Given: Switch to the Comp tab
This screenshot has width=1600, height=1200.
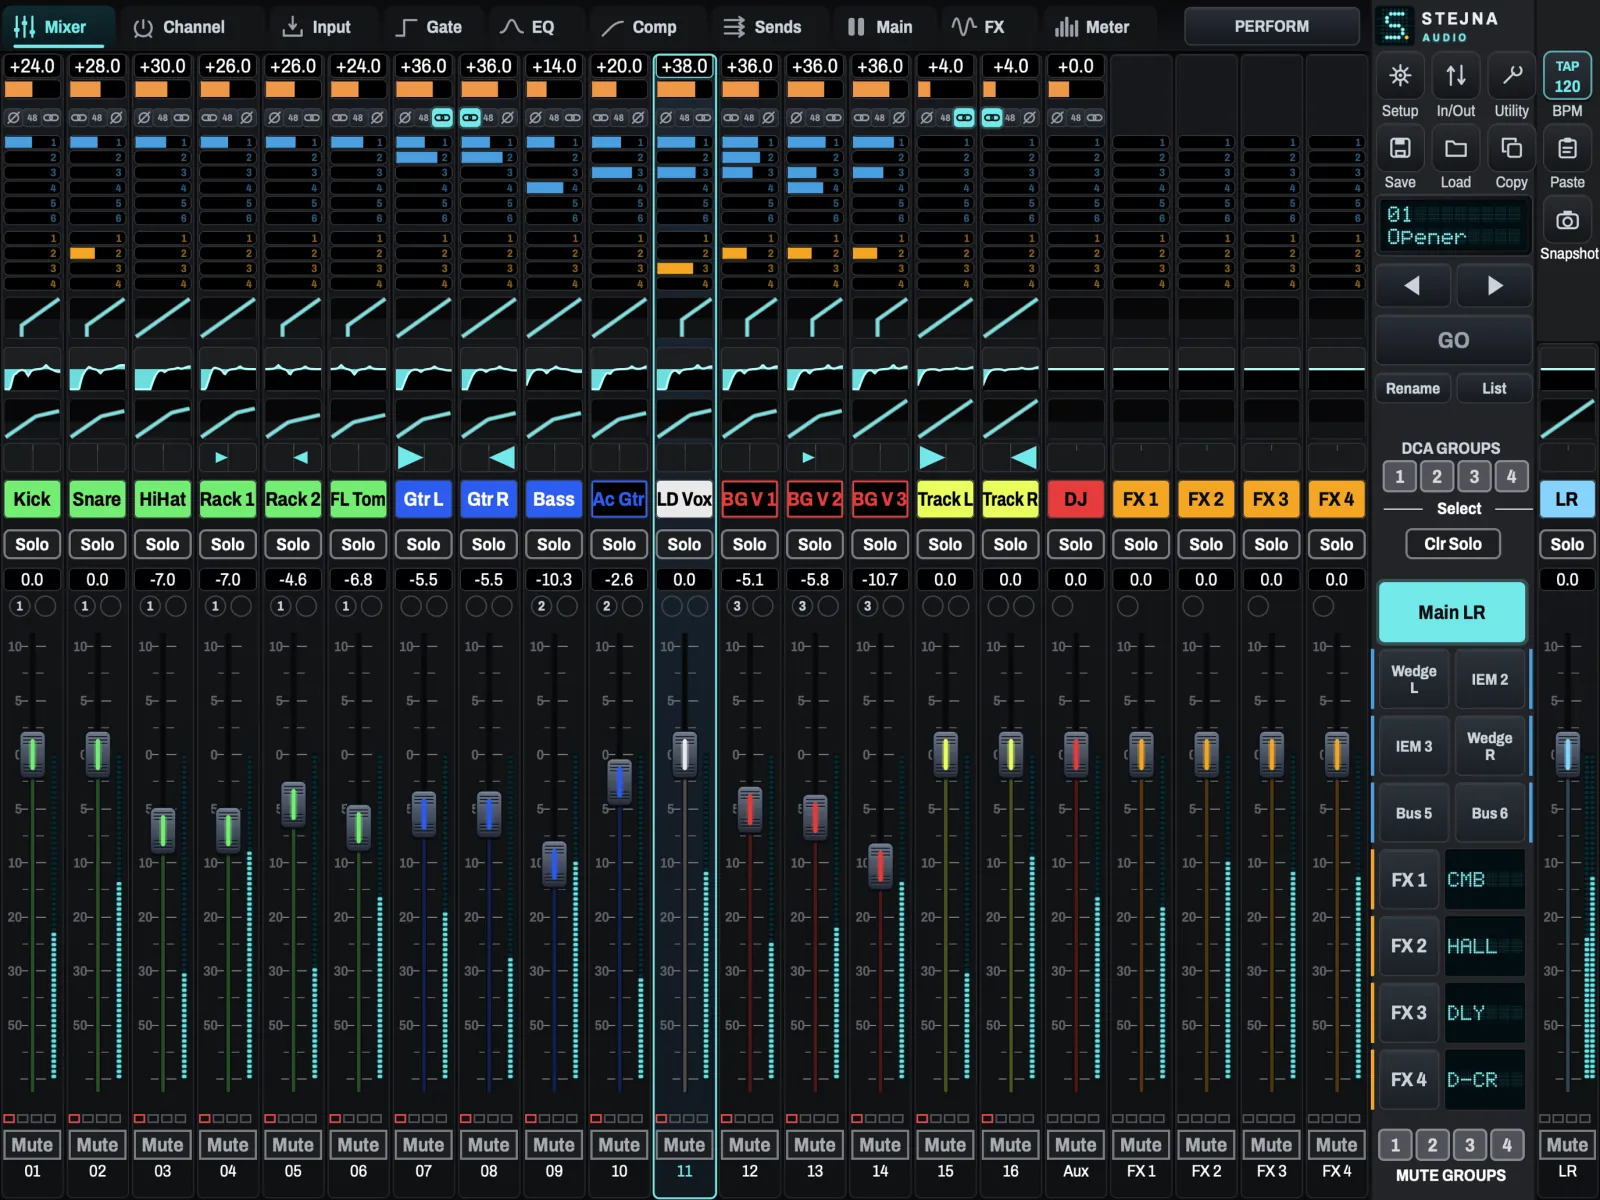Looking at the screenshot, I should click(x=640, y=27).
